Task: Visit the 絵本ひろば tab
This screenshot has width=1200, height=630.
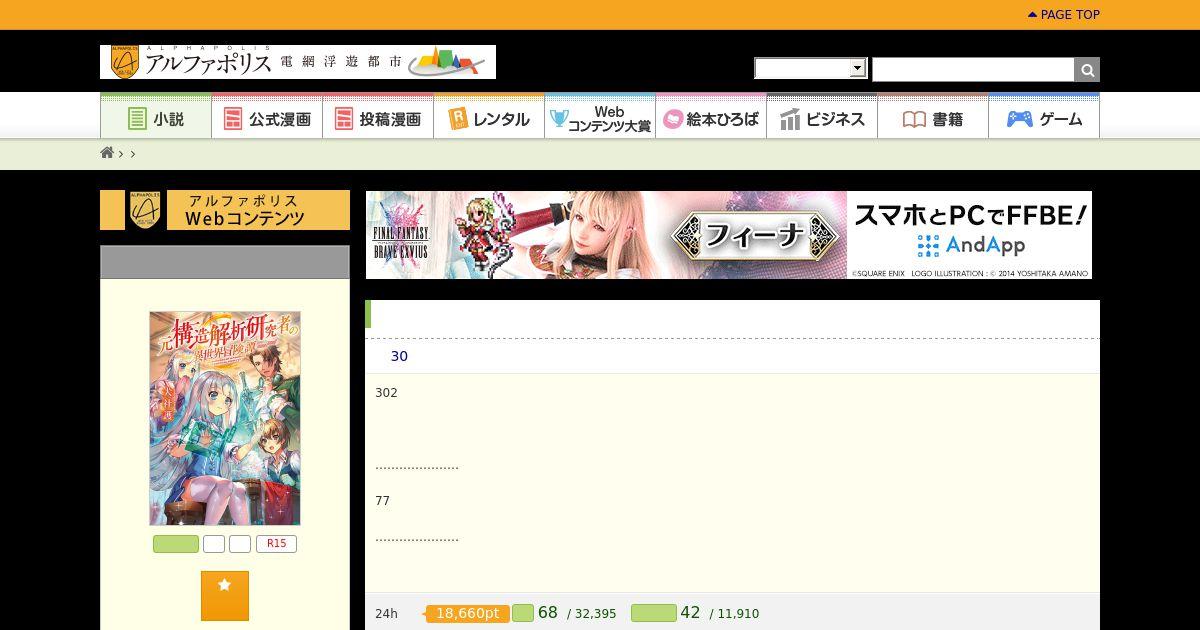Action: click(711, 118)
